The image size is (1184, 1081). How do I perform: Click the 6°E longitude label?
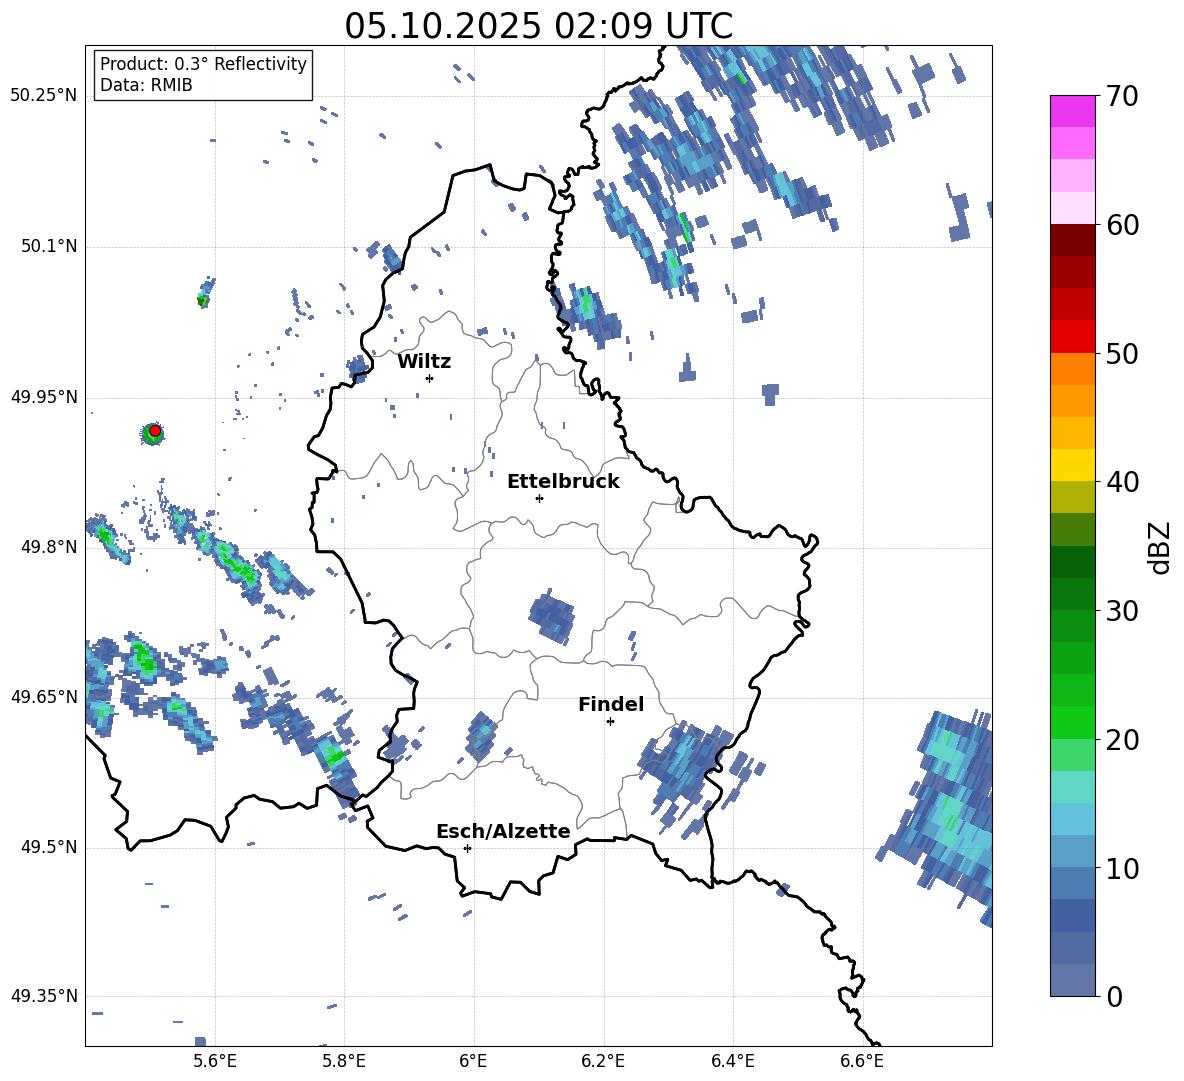[x=473, y=1061]
